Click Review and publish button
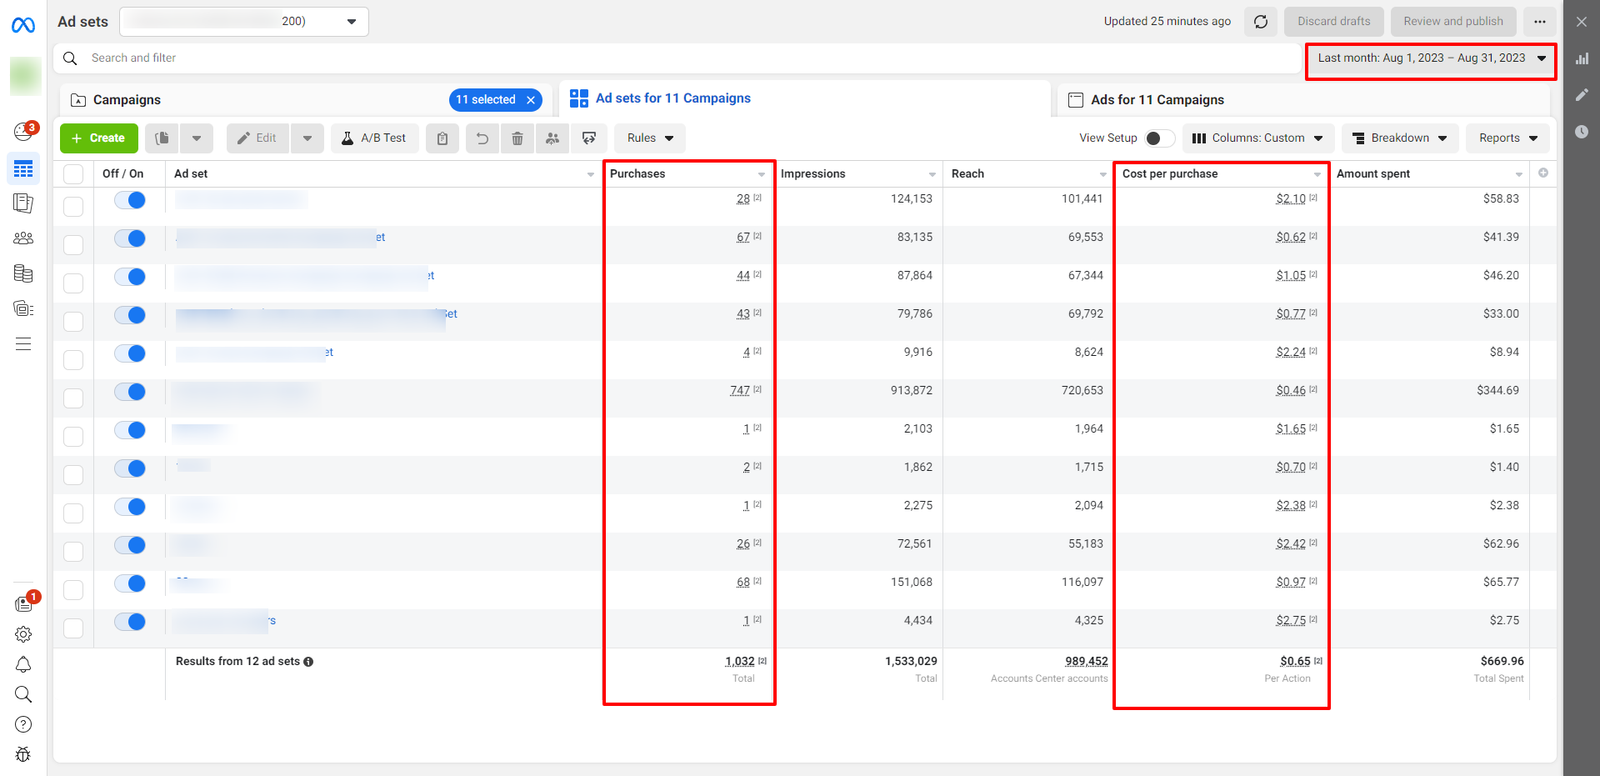 point(1453,21)
